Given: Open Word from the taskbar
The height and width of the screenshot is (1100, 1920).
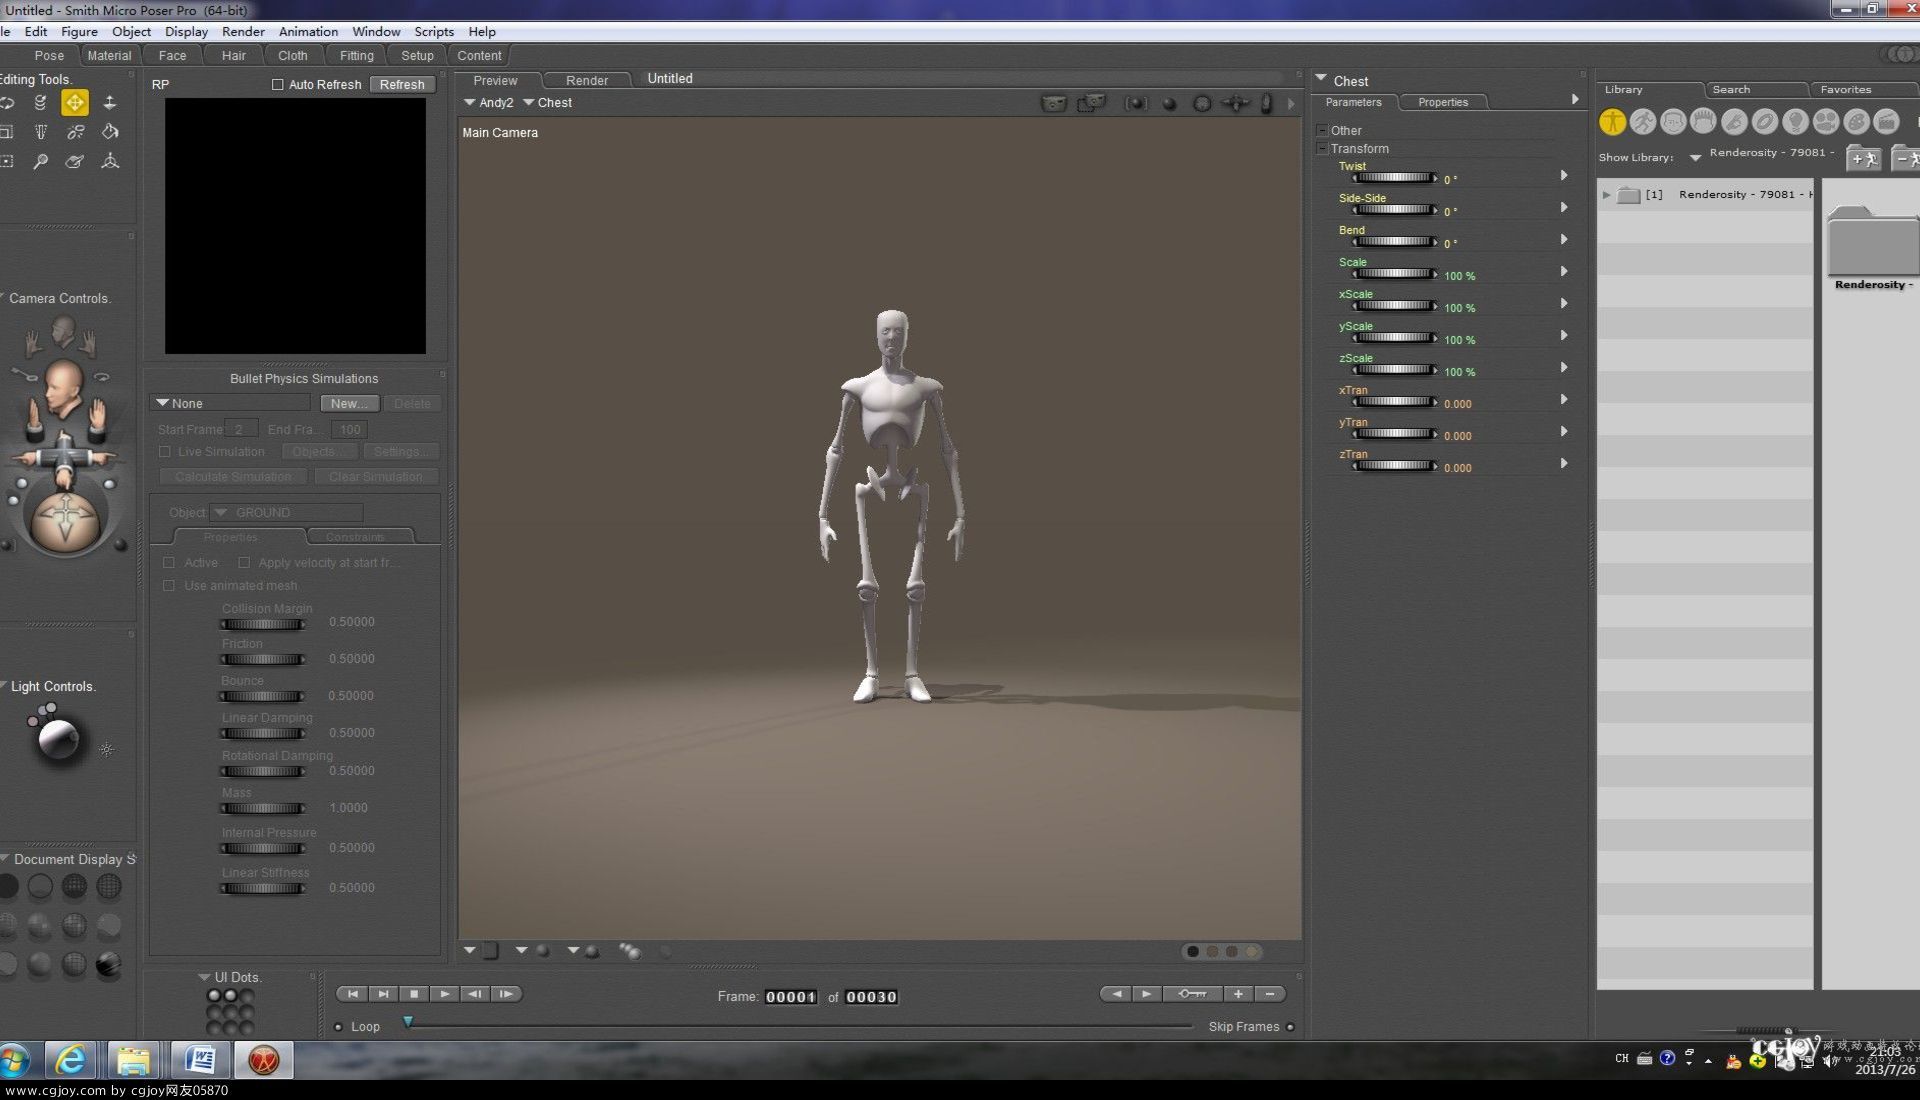Looking at the screenshot, I should click(x=200, y=1060).
